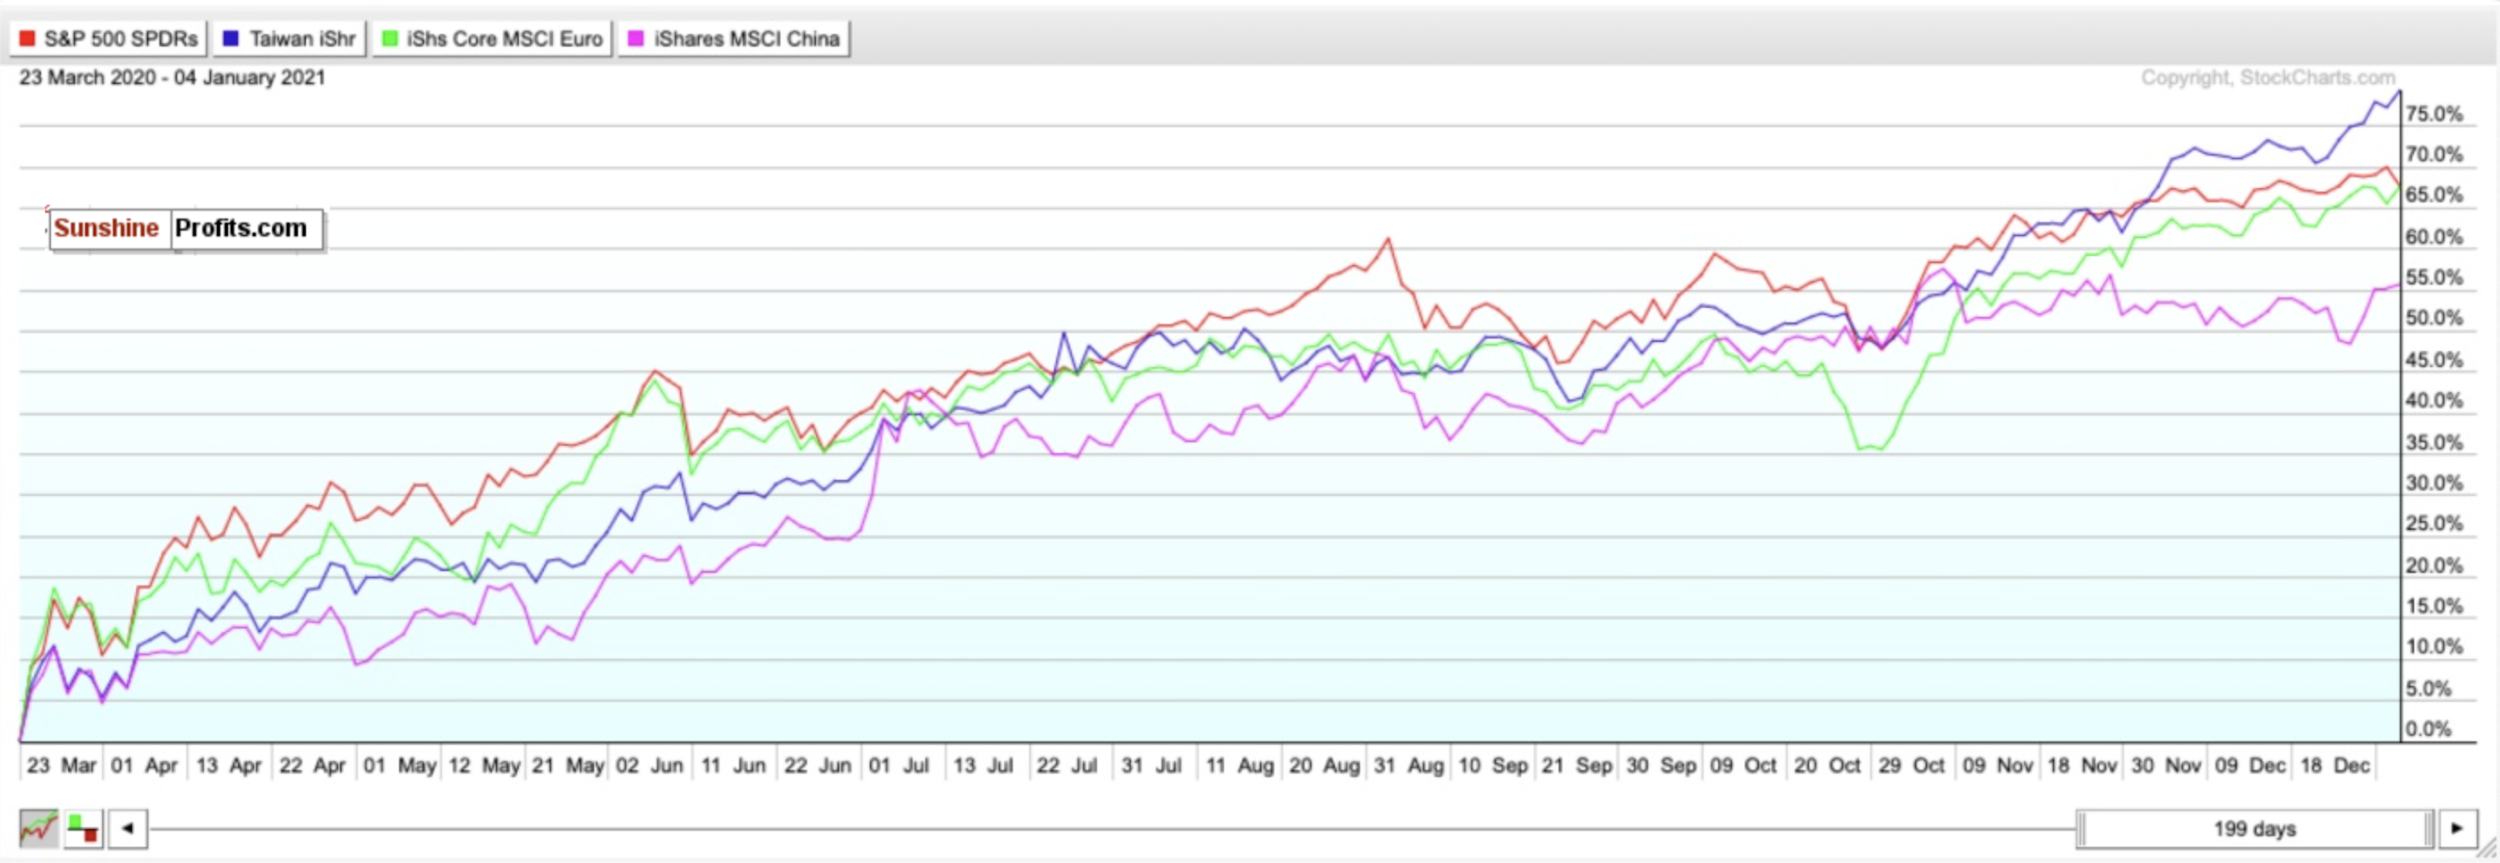This screenshot has height=863, width=2500.
Task: Click the 11 Aug date label
Action: [1240, 765]
